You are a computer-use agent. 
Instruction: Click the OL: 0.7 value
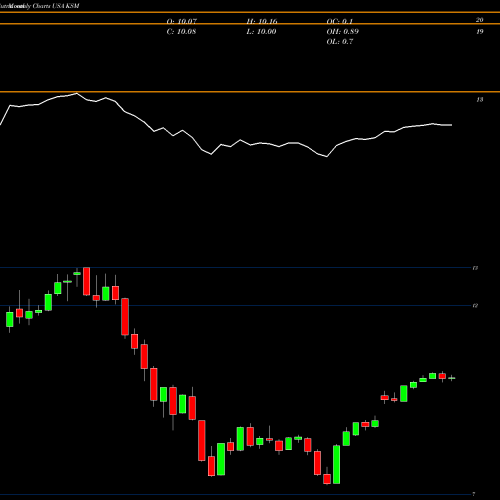[340, 42]
